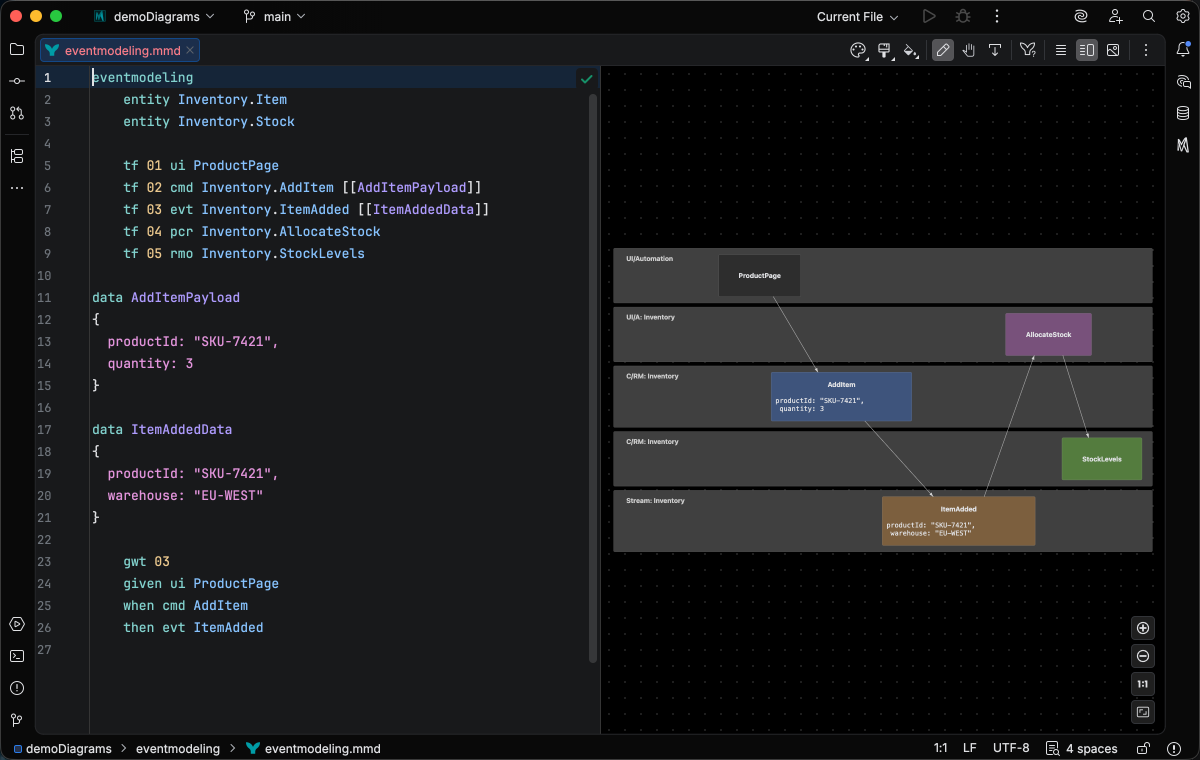Viewport: 1200px width, 760px height.
Task: Open the Mermaid tool window in the right sidebar
Action: coord(1184,145)
